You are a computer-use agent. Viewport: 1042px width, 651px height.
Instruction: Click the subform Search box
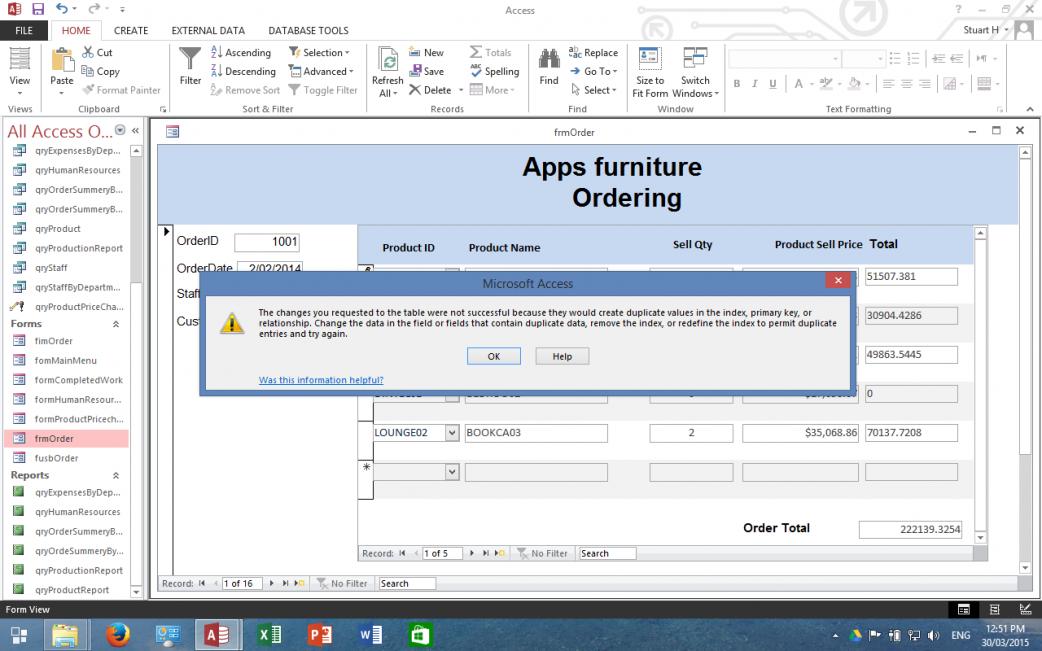coord(607,553)
